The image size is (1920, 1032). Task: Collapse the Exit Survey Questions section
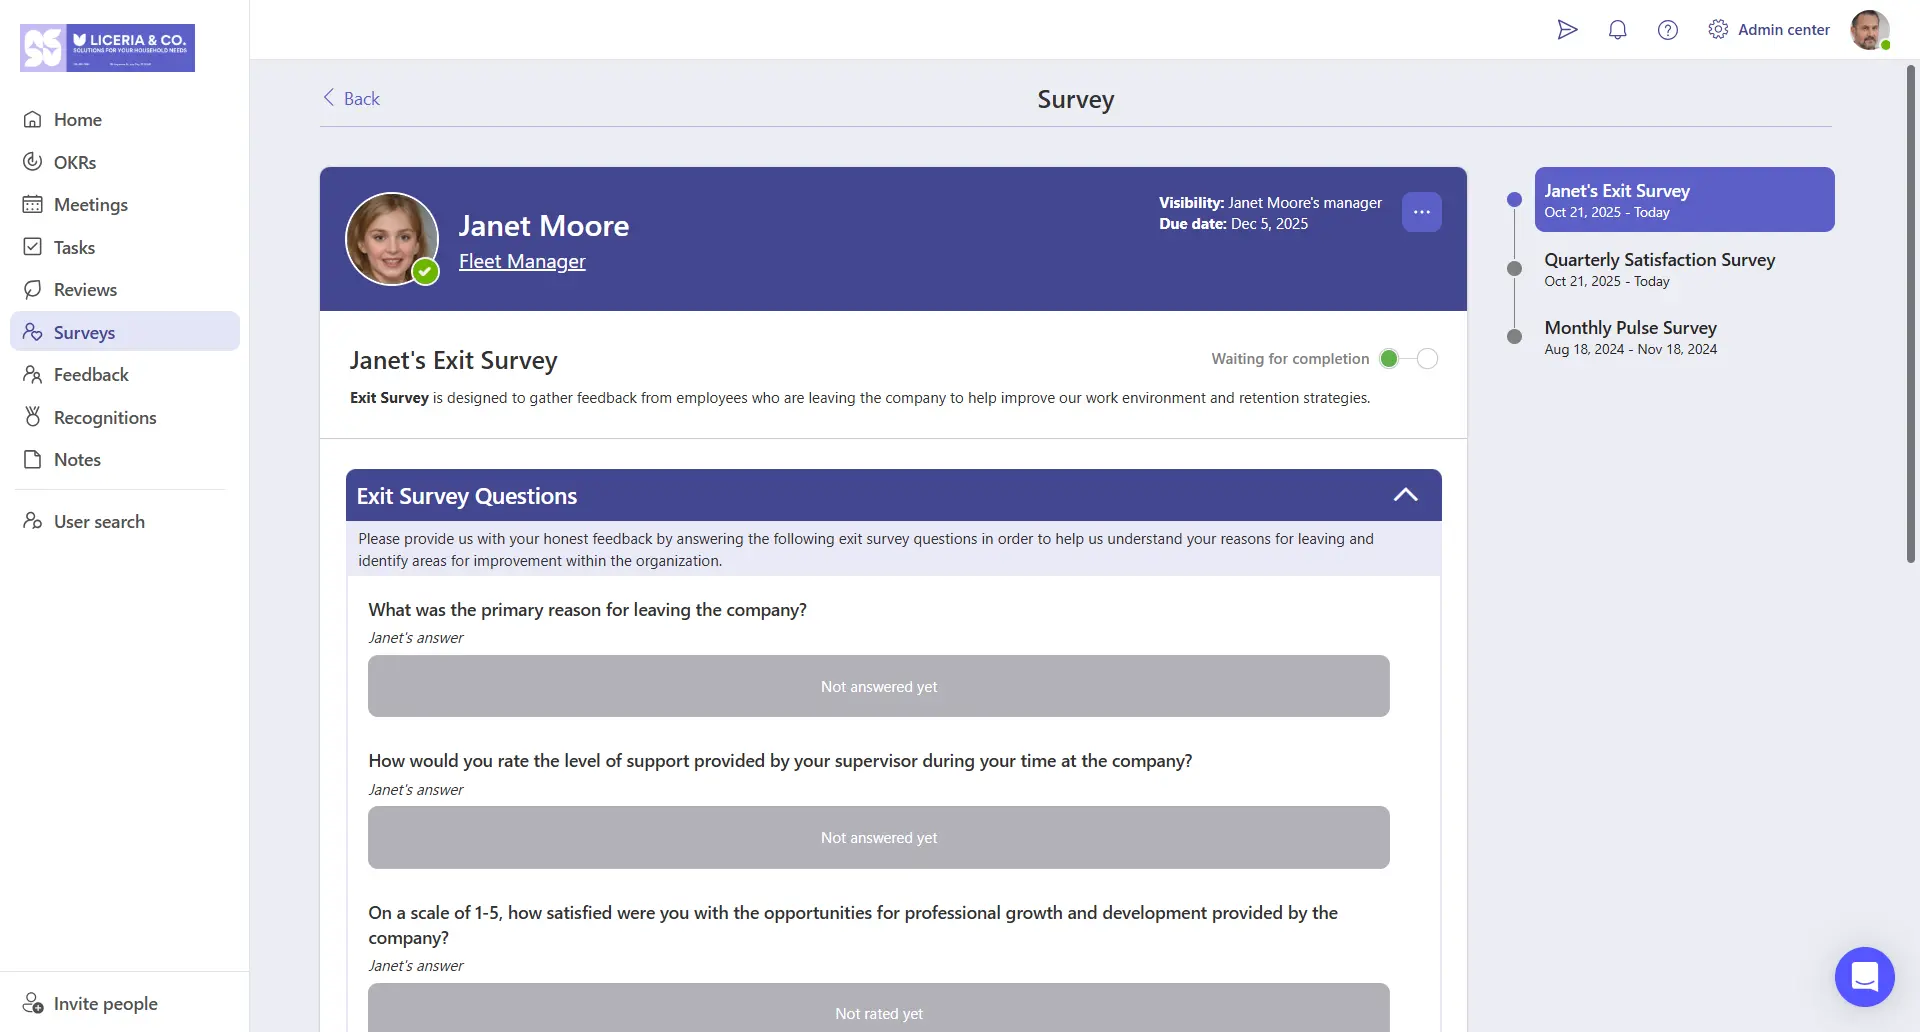1405,494
